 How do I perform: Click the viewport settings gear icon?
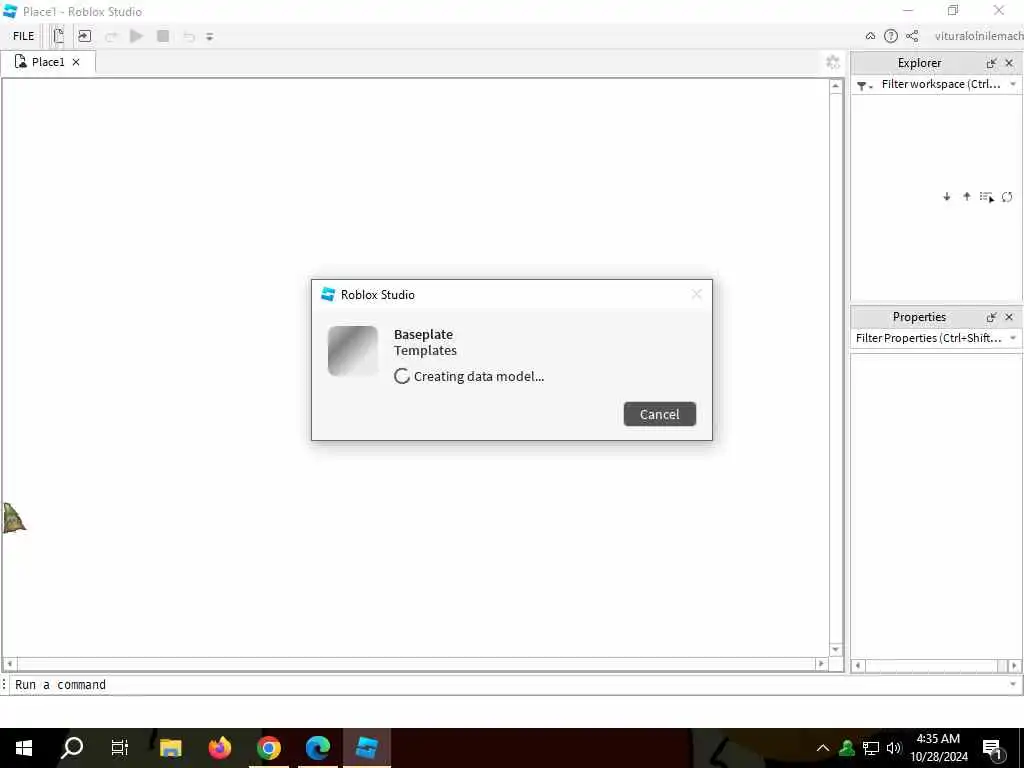pyautogui.click(x=833, y=62)
